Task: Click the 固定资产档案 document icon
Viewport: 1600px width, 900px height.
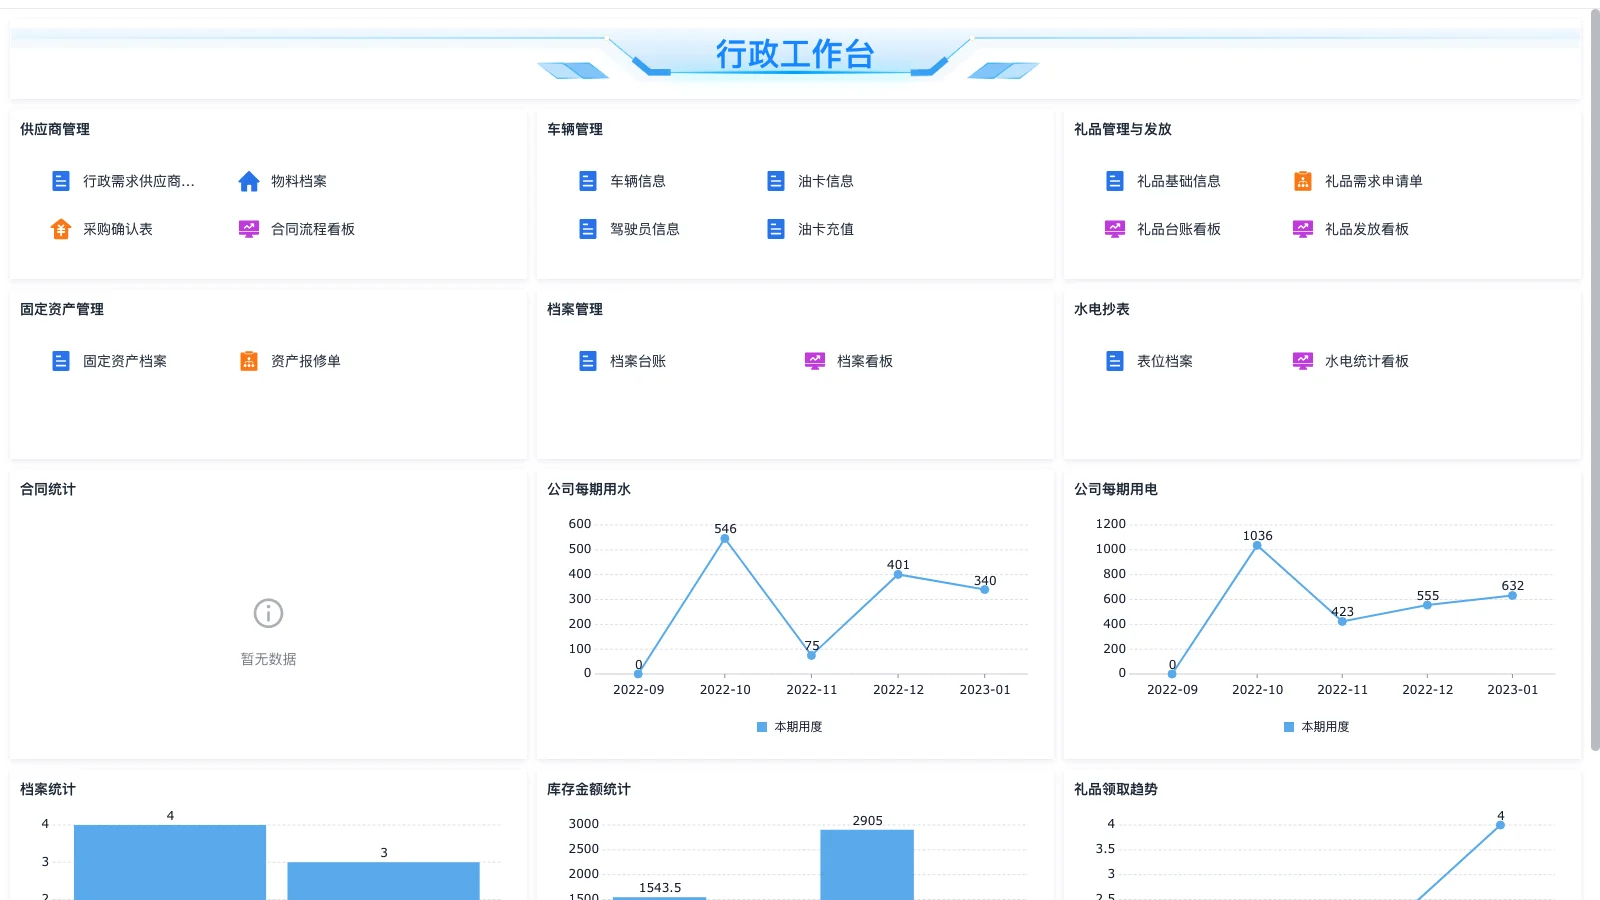Action: [x=61, y=361]
